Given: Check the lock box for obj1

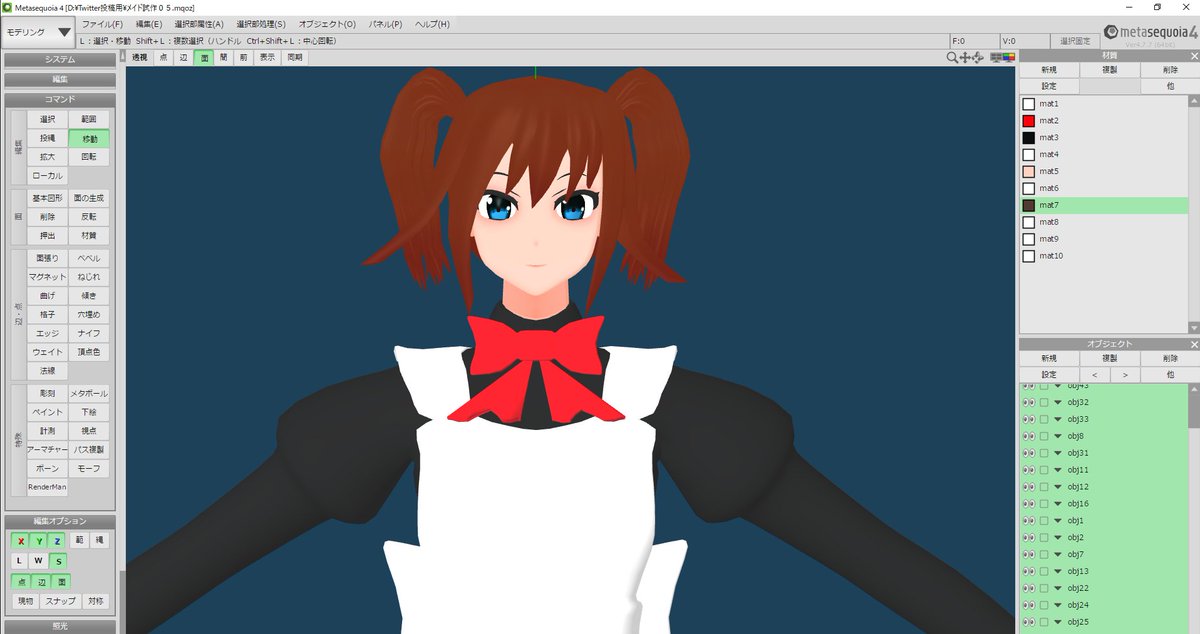Looking at the screenshot, I should coord(1044,521).
